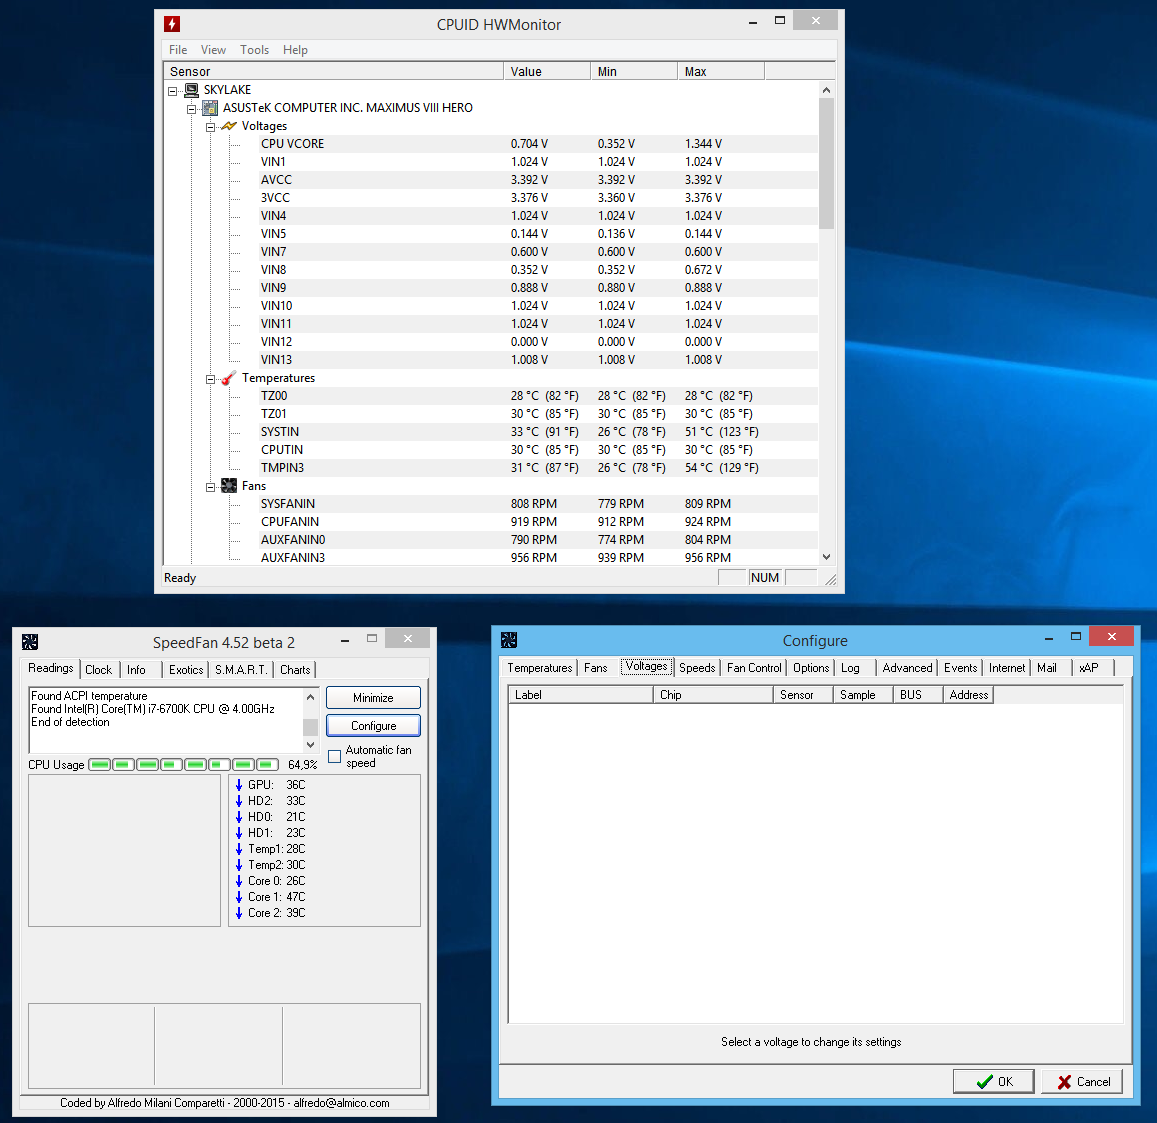
Task: Open the View menu in HWMonitor
Action: 213,49
